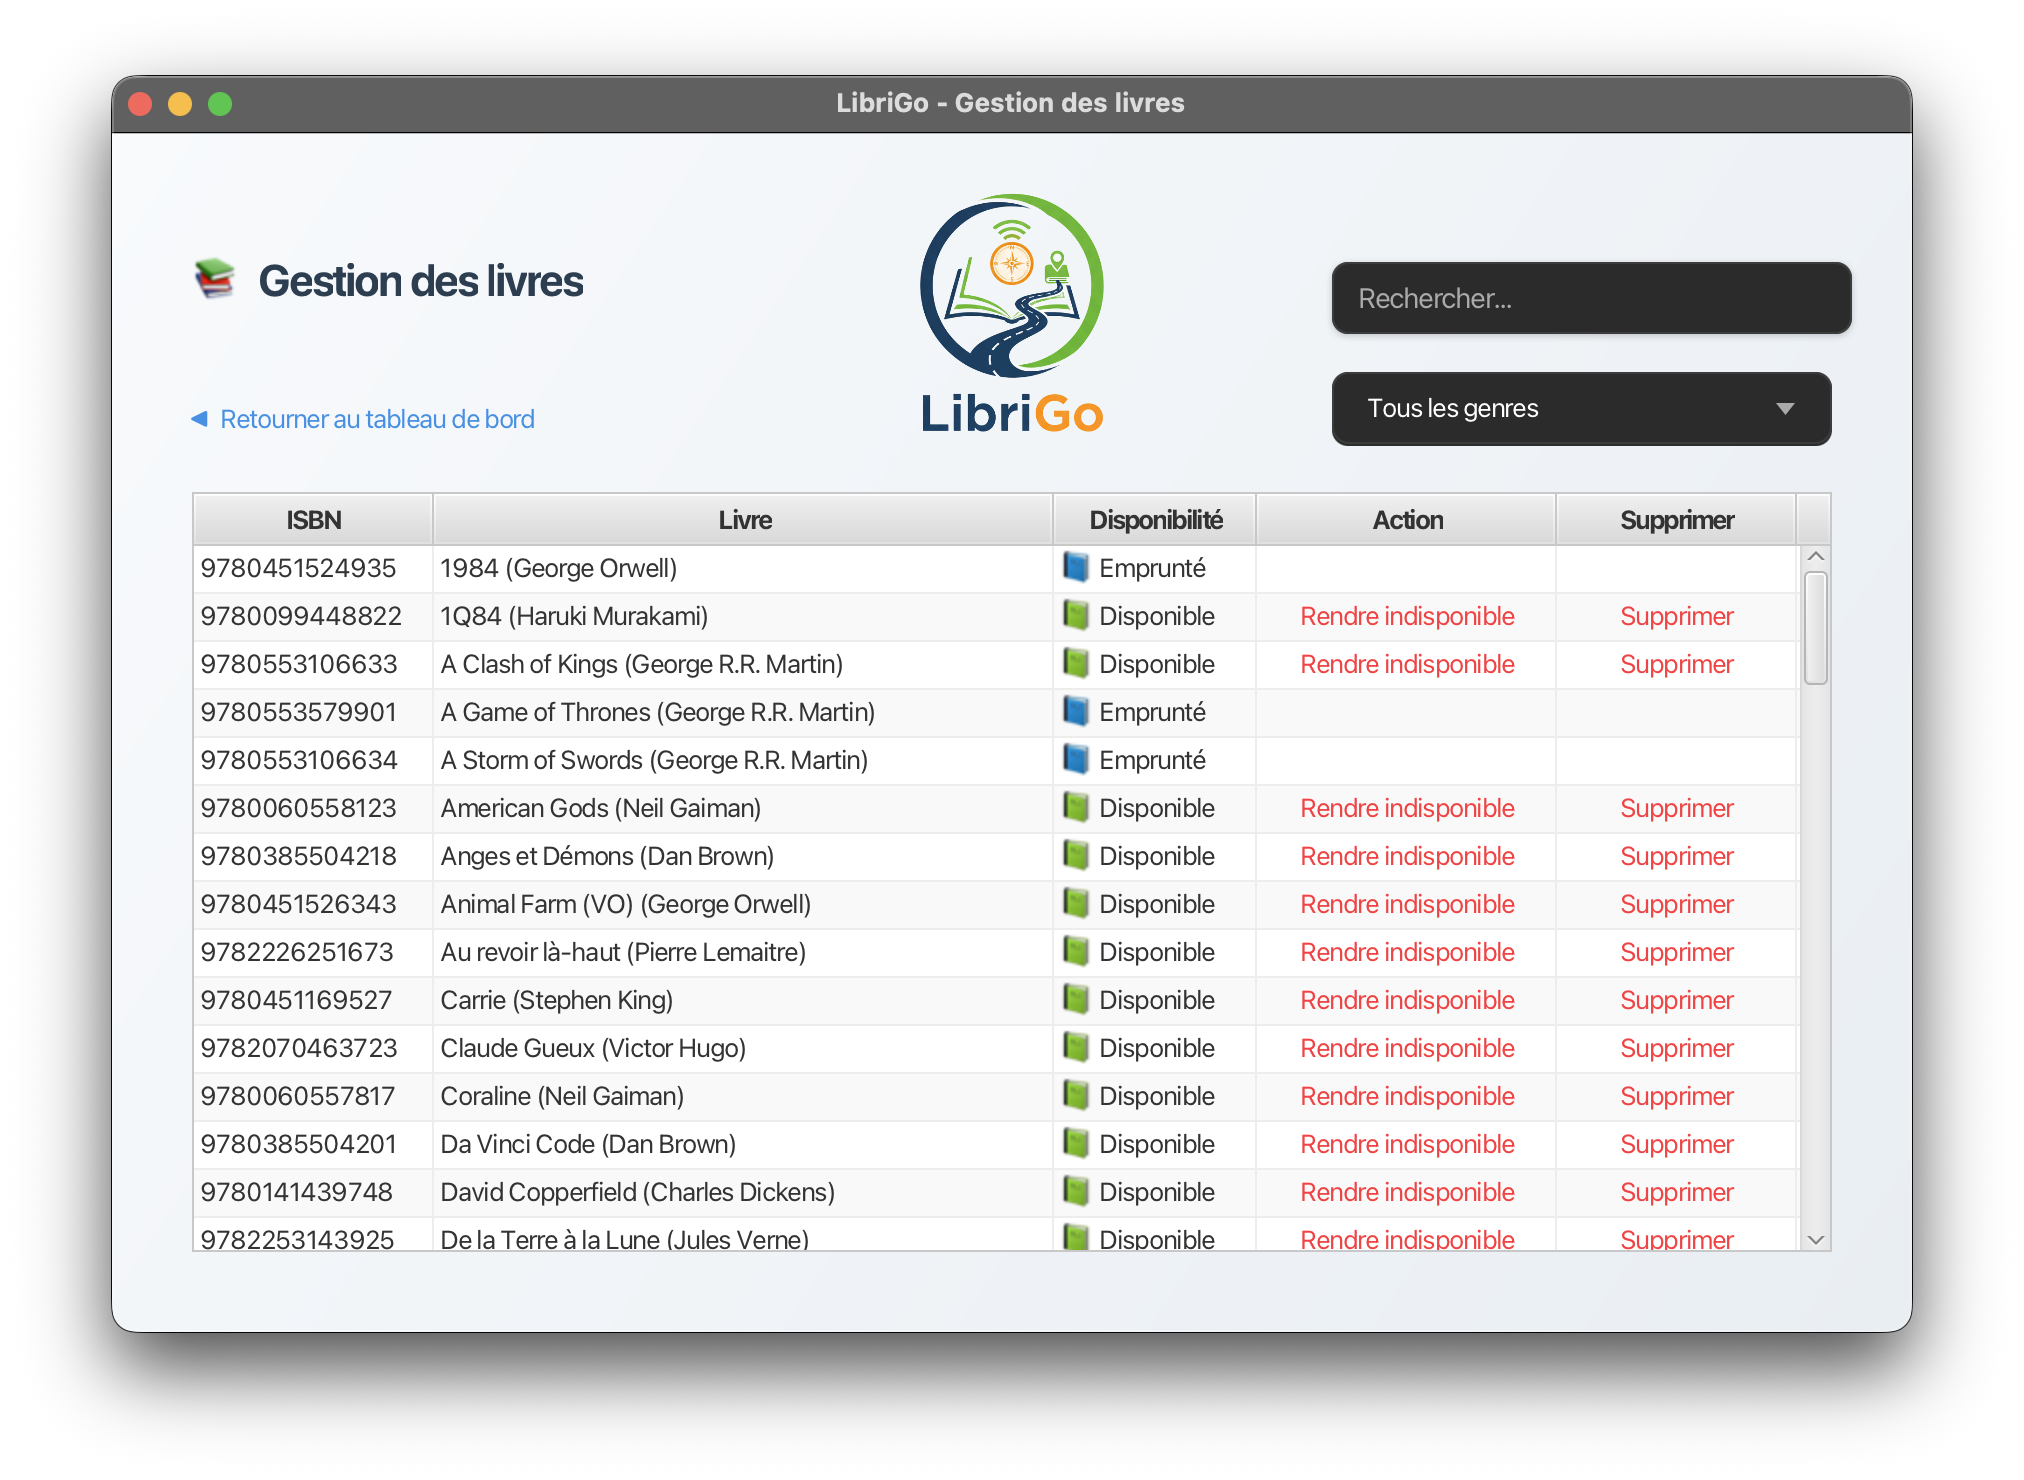2024x1480 pixels.
Task: Click the green book icon for Coraline
Action: [1076, 1096]
